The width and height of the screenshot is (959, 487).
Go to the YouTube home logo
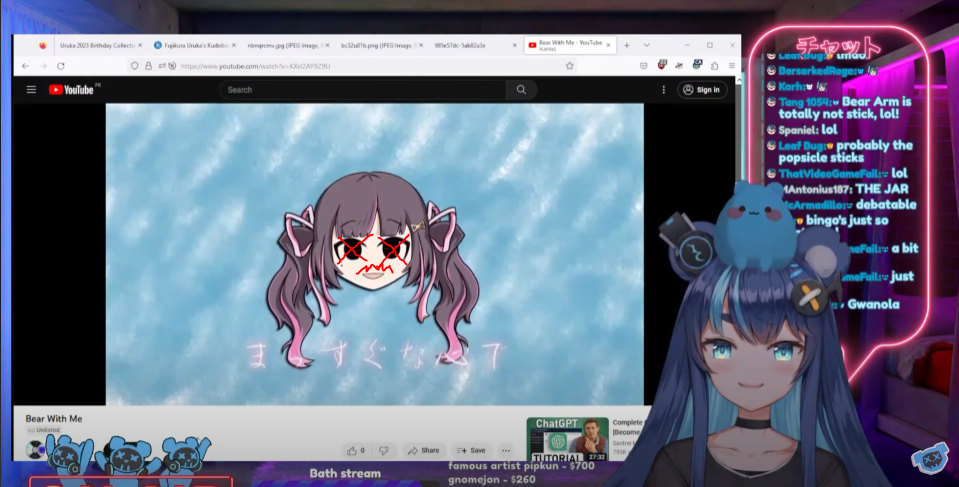72,90
